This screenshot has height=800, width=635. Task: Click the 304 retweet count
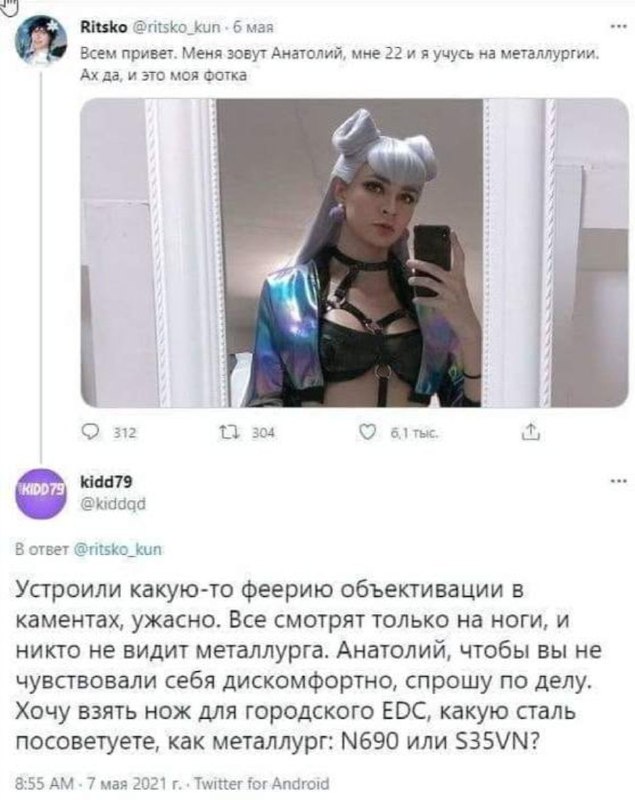[263, 433]
